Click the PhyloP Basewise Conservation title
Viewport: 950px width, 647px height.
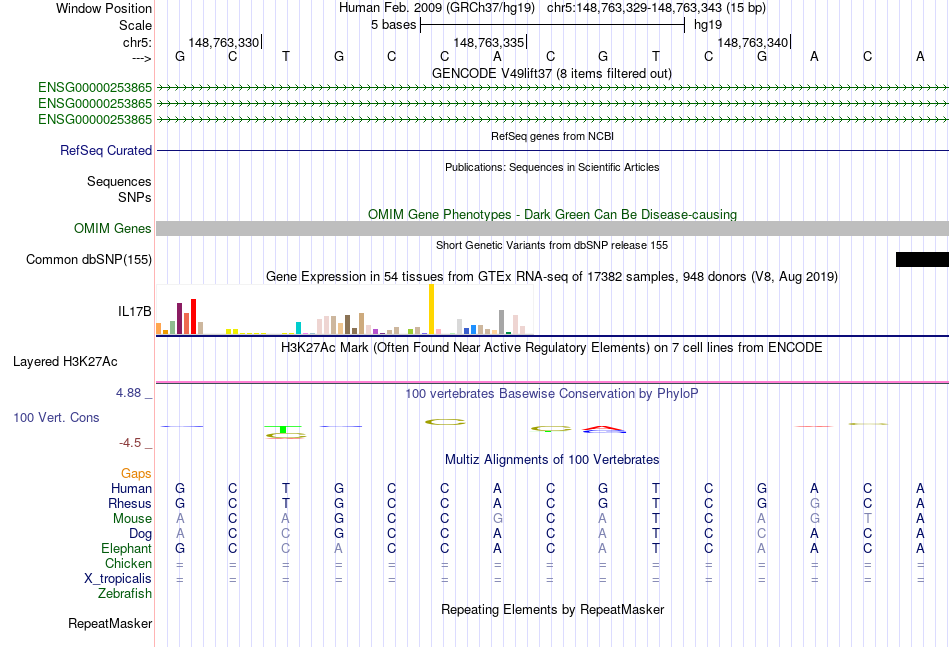pyautogui.click(x=552, y=394)
